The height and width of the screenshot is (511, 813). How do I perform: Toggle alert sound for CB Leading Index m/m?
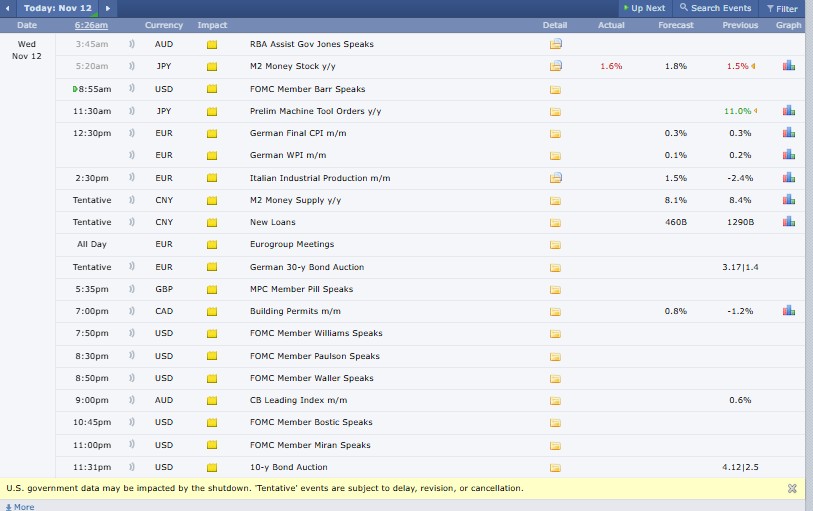pyautogui.click(x=132, y=400)
